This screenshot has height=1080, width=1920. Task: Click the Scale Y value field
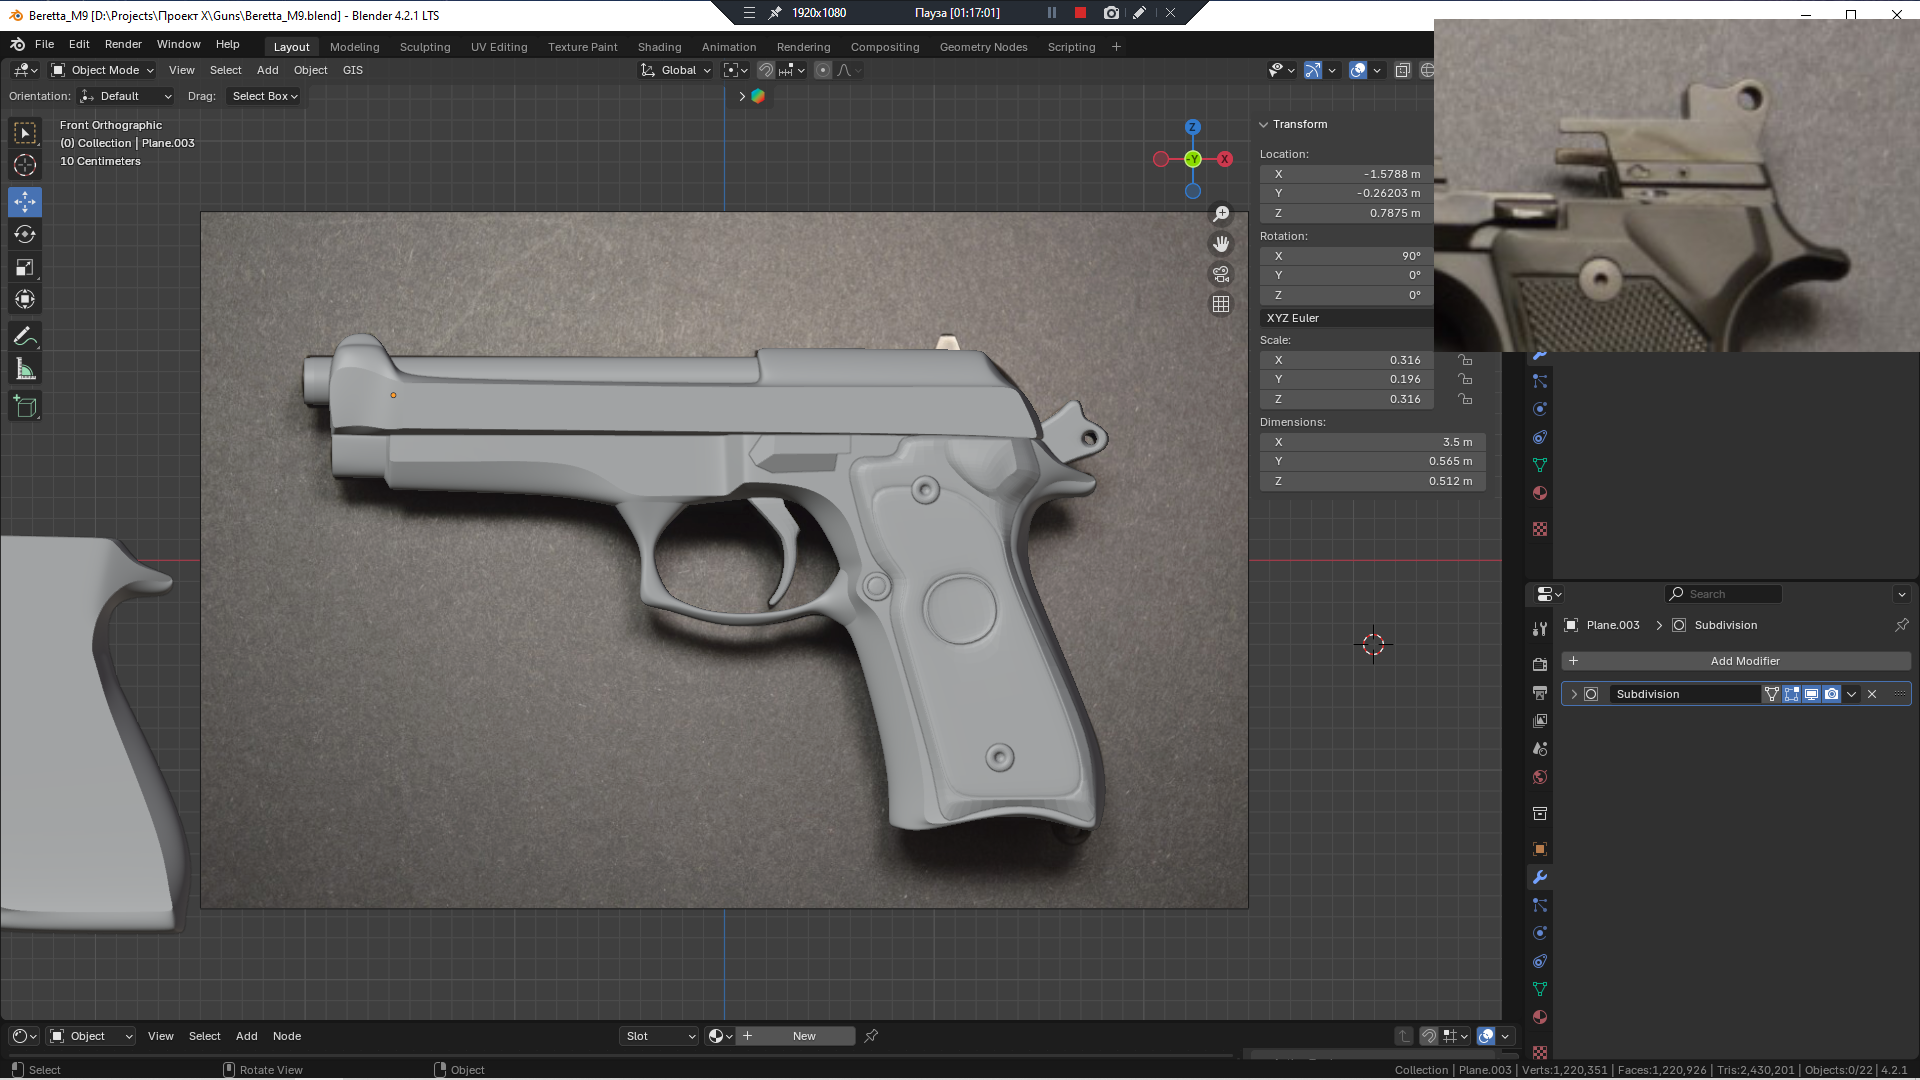pyautogui.click(x=1347, y=379)
